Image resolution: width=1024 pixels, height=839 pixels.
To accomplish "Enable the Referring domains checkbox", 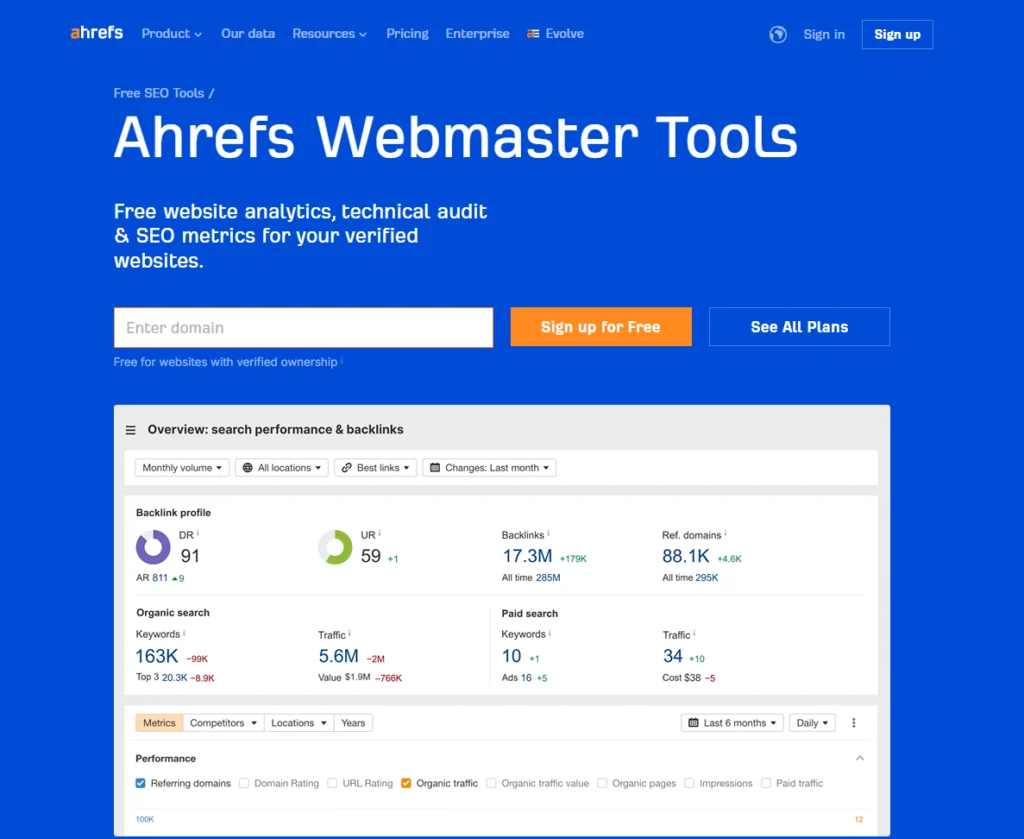I will pyautogui.click(x=140, y=783).
